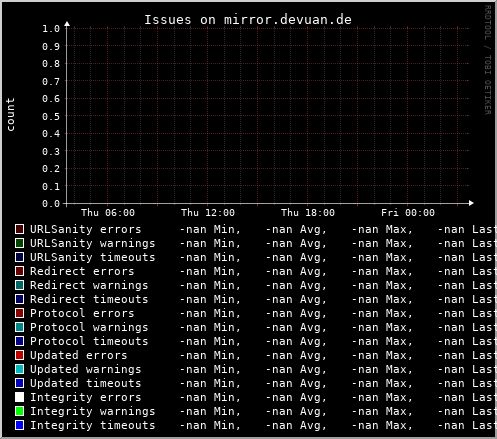Click the Thu 12:00 time axis label
497x439 pixels.
coord(208,213)
